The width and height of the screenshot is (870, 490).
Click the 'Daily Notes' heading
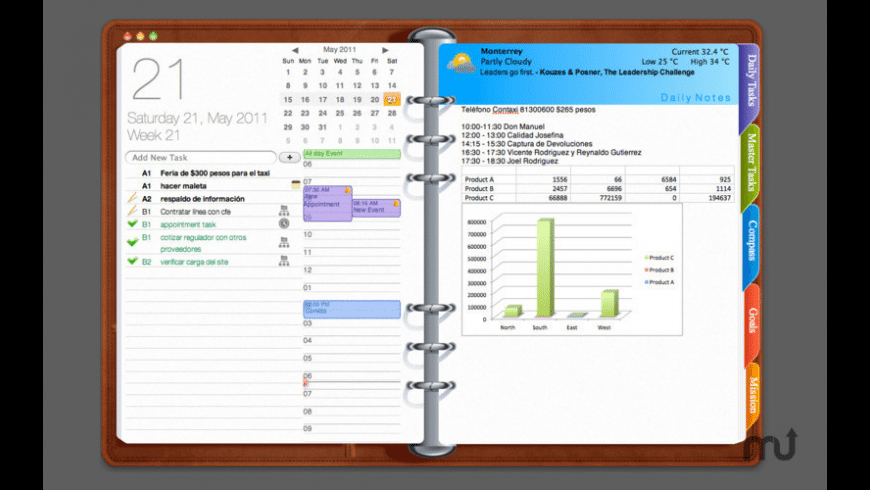click(x=696, y=98)
